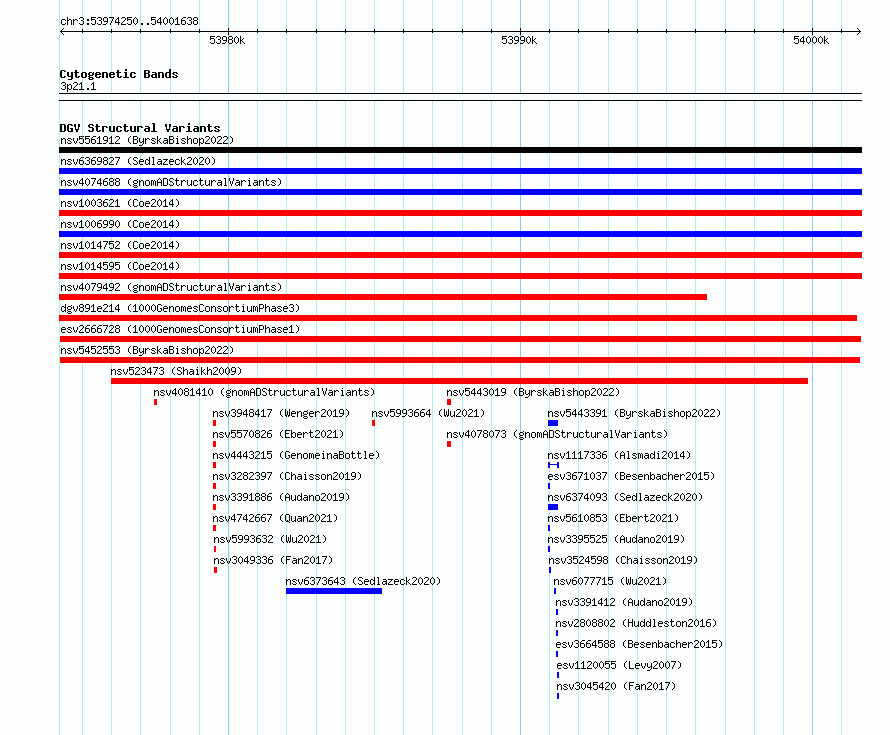The image size is (890, 735).
Task: Click the 53990k ruler marker
Action: tap(519, 40)
